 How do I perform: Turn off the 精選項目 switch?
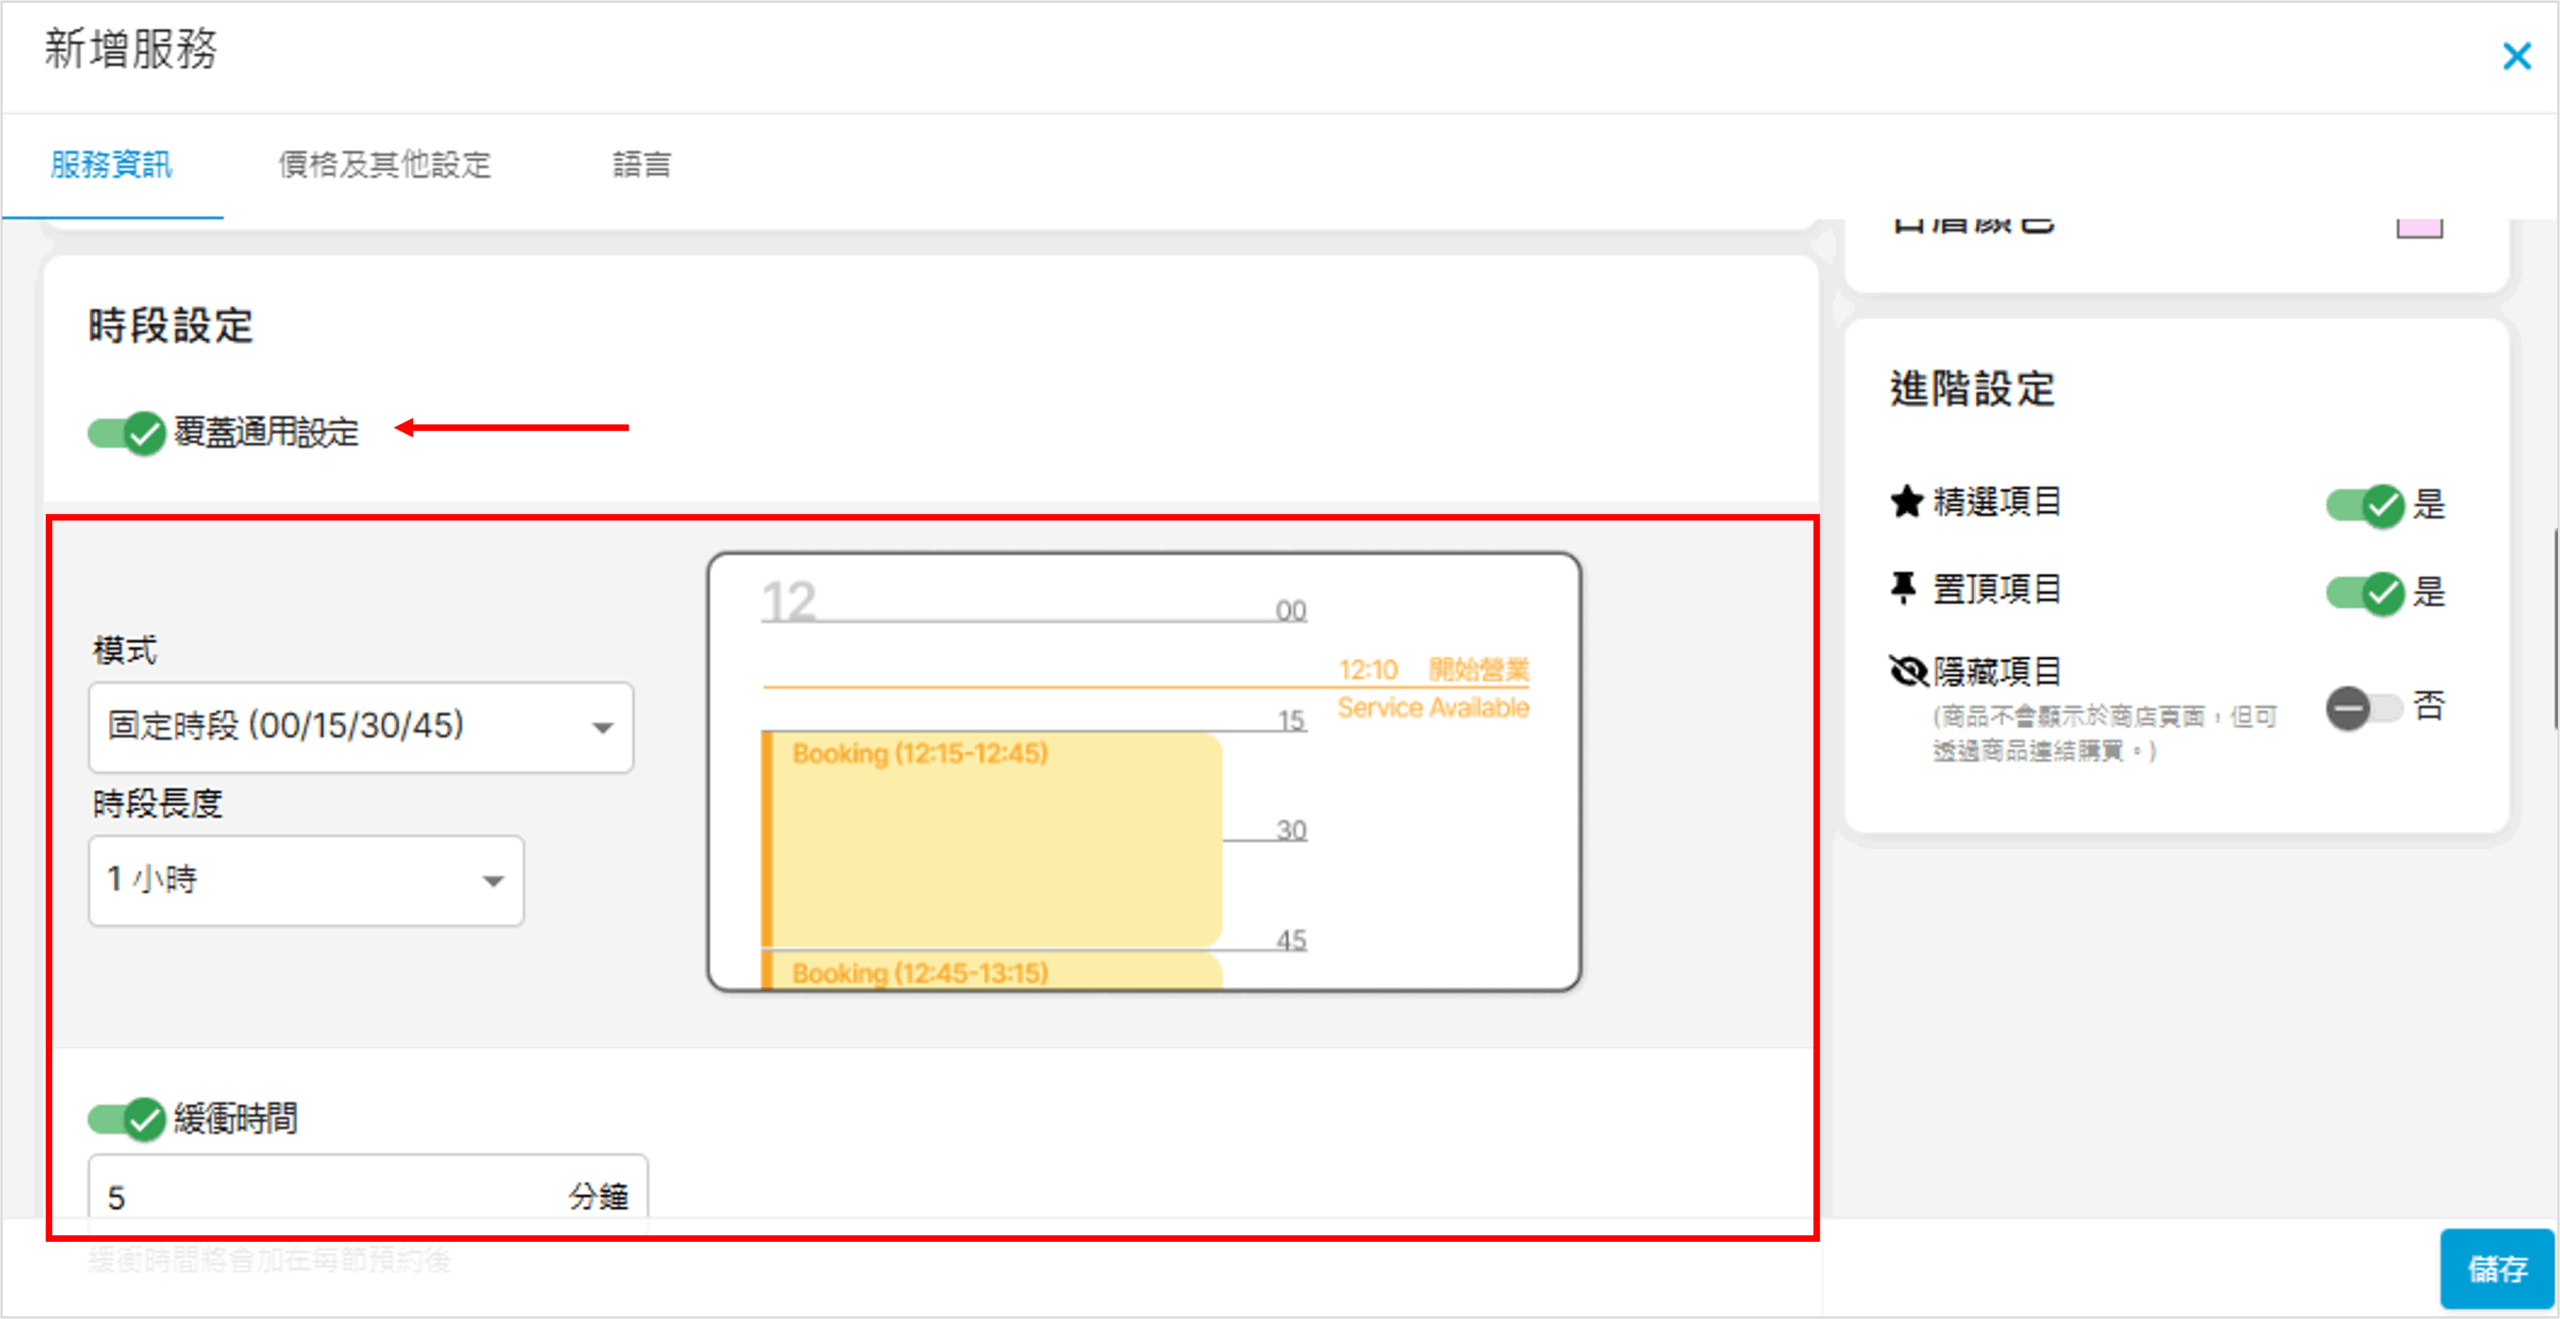[x=2364, y=505]
